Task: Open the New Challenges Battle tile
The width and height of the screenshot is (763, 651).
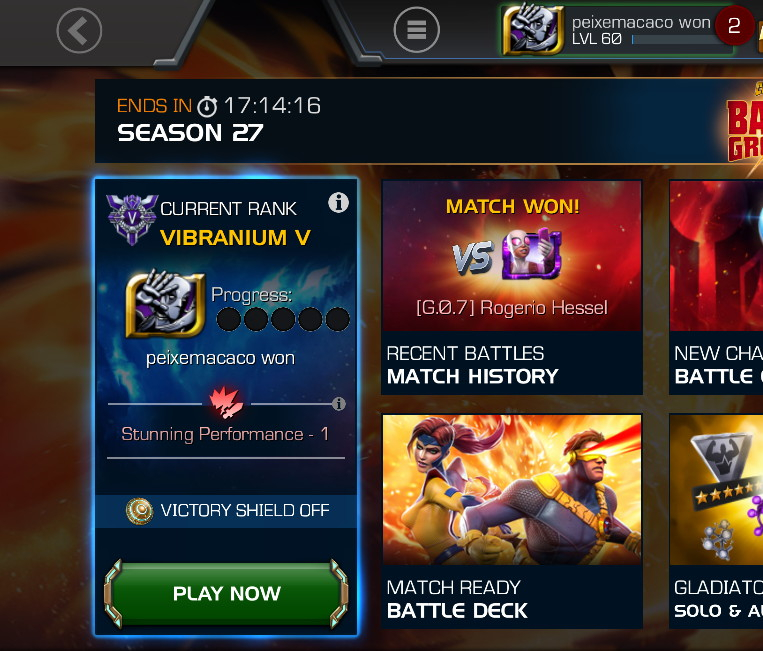Action: click(x=716, y=287)
